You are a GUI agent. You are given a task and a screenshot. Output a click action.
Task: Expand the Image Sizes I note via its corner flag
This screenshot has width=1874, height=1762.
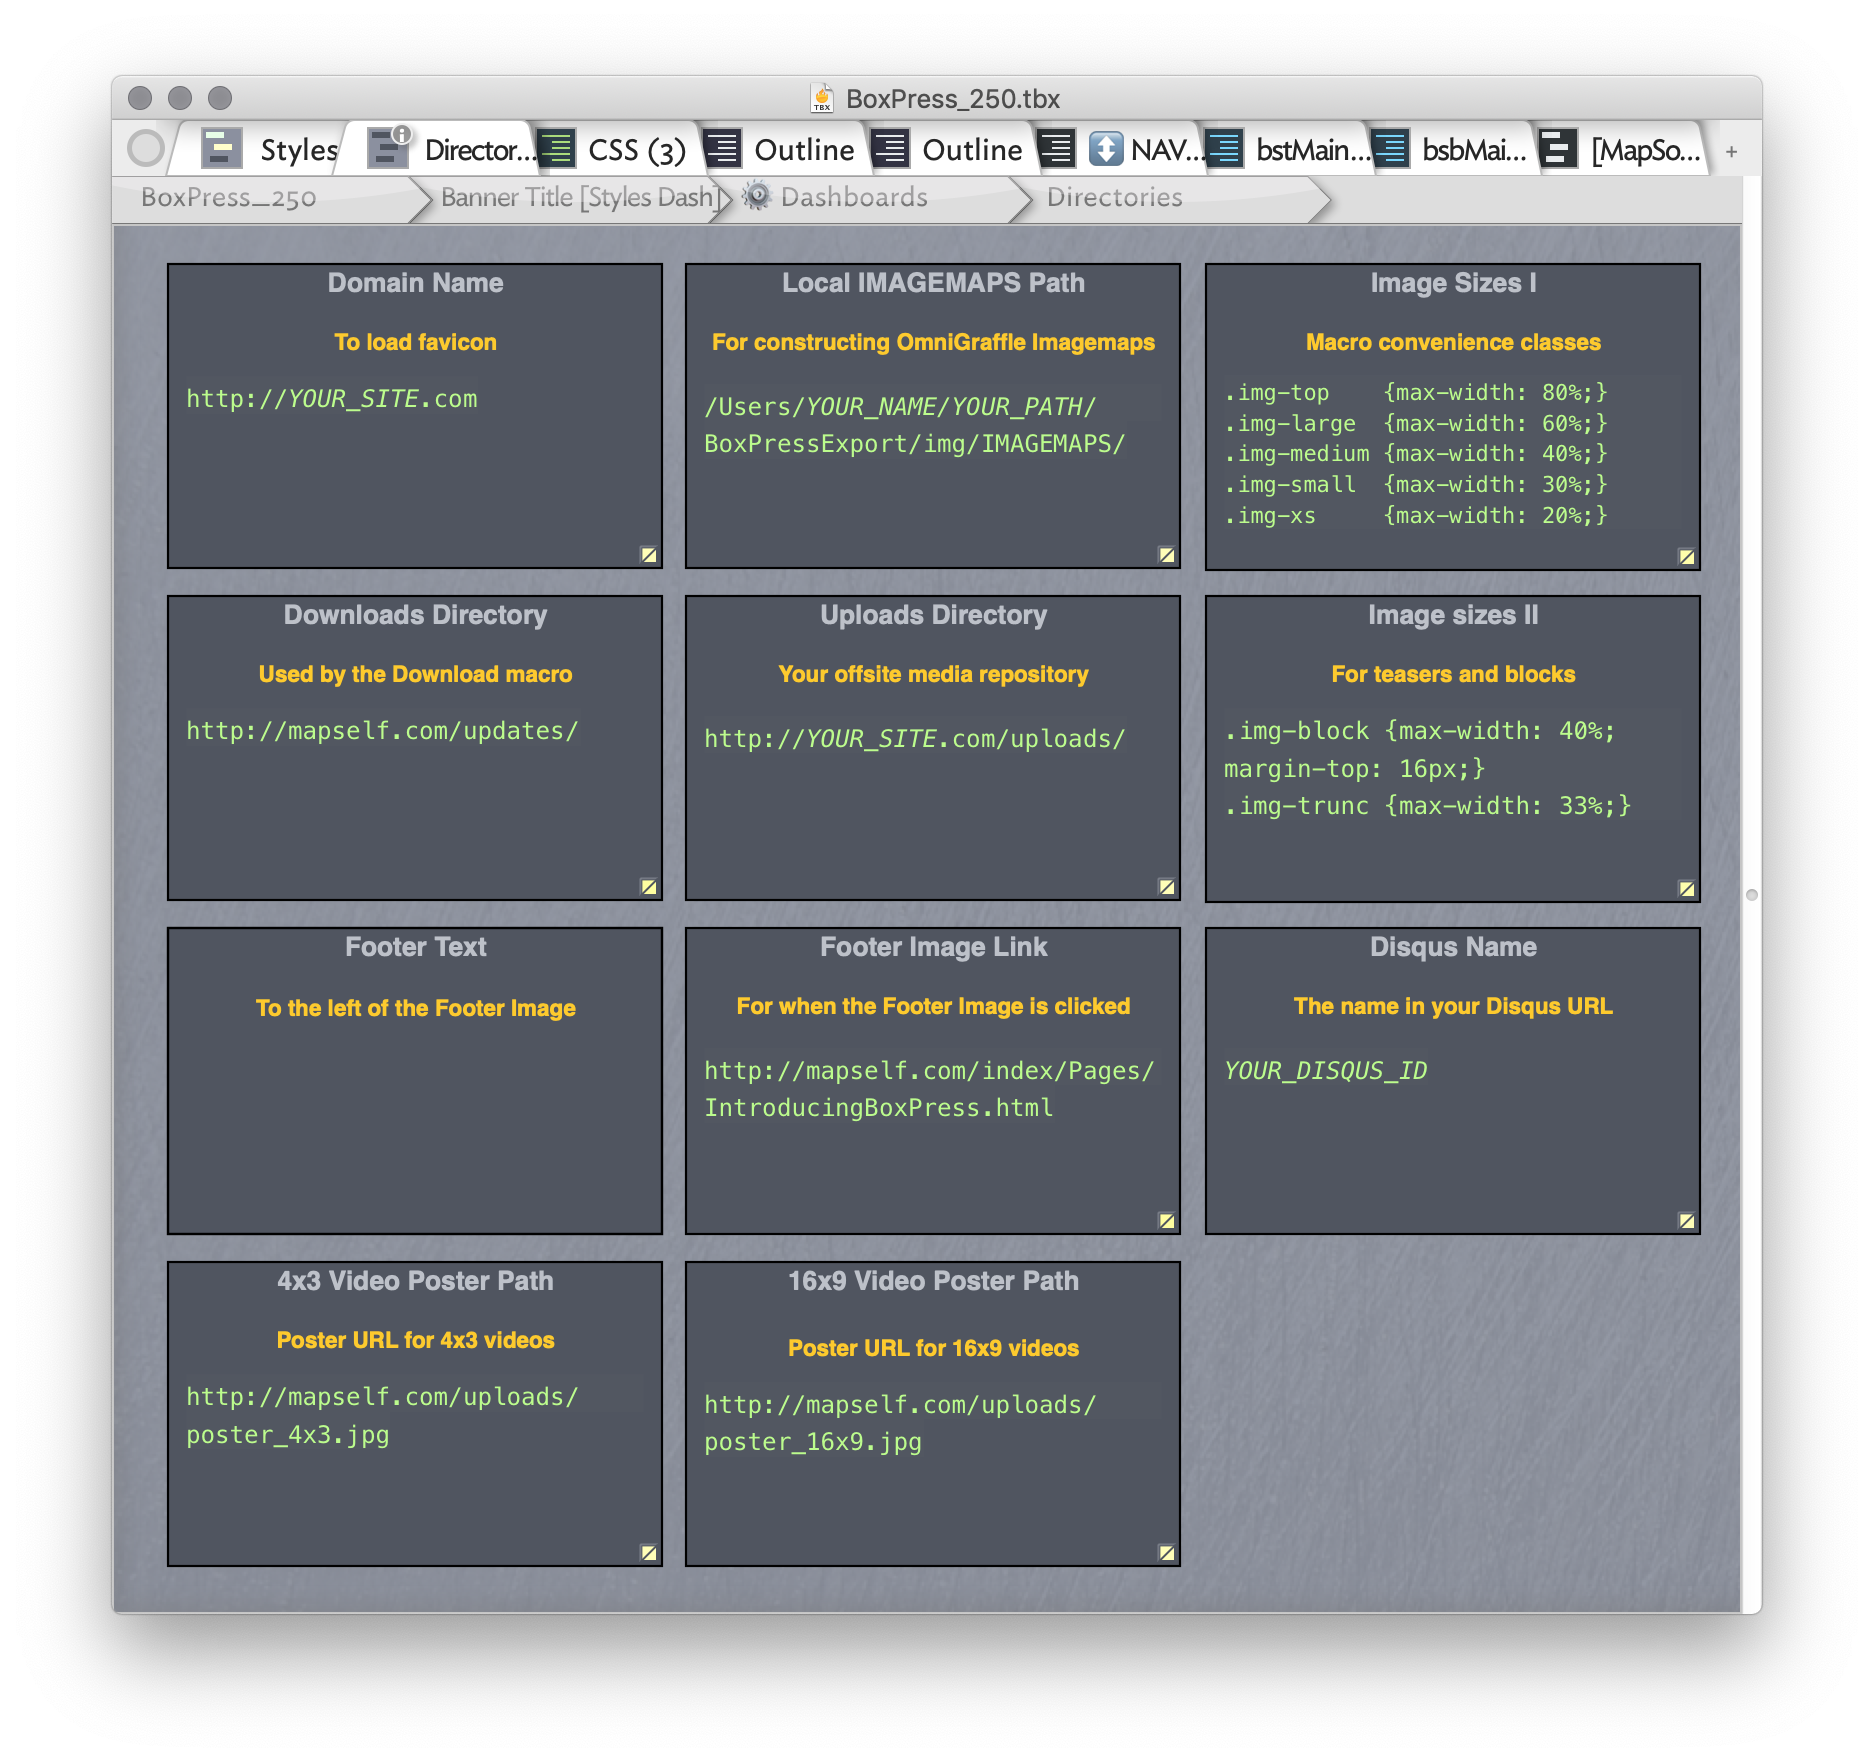1686,554
